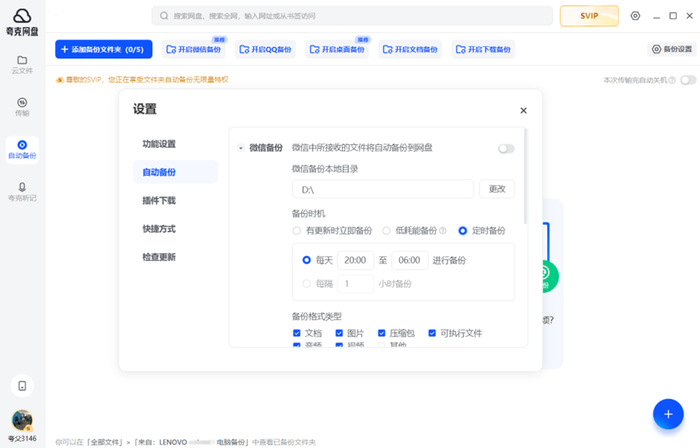Click the D:\ backup directory field
Viewport: 700px width, 448px height.
[383, 189]
